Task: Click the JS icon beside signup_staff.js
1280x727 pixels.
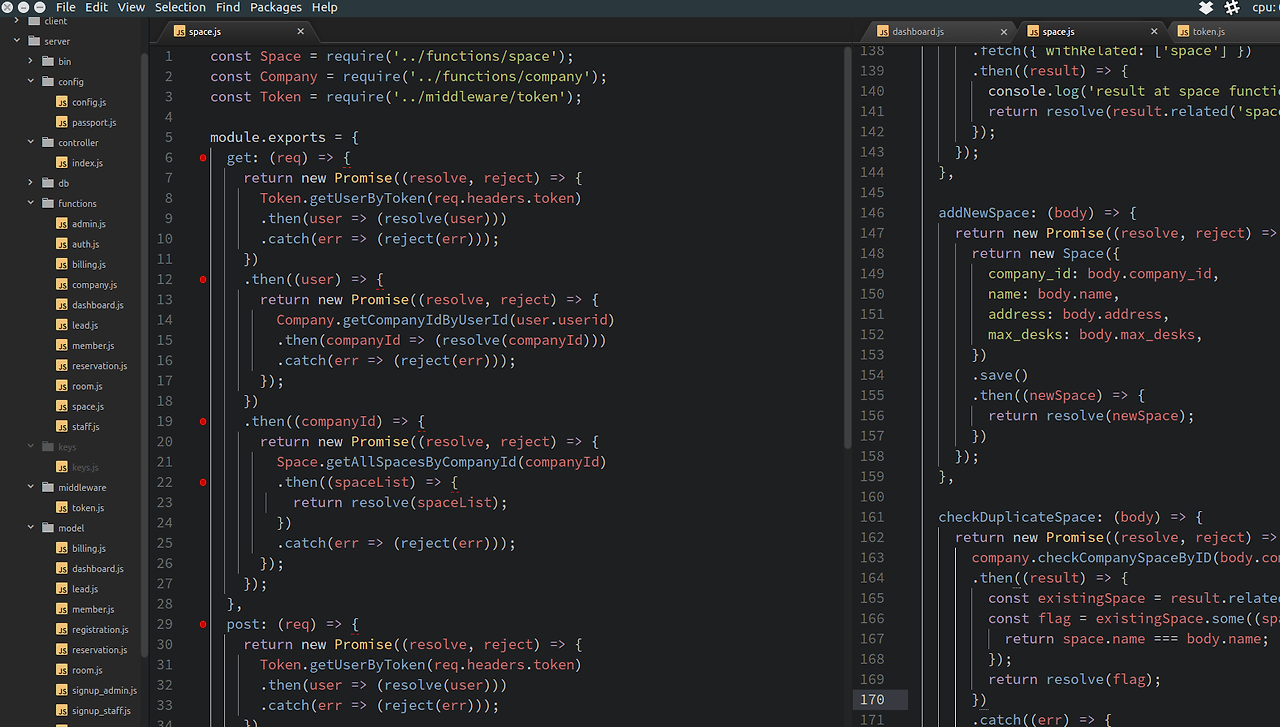Action: pos(62,711)
